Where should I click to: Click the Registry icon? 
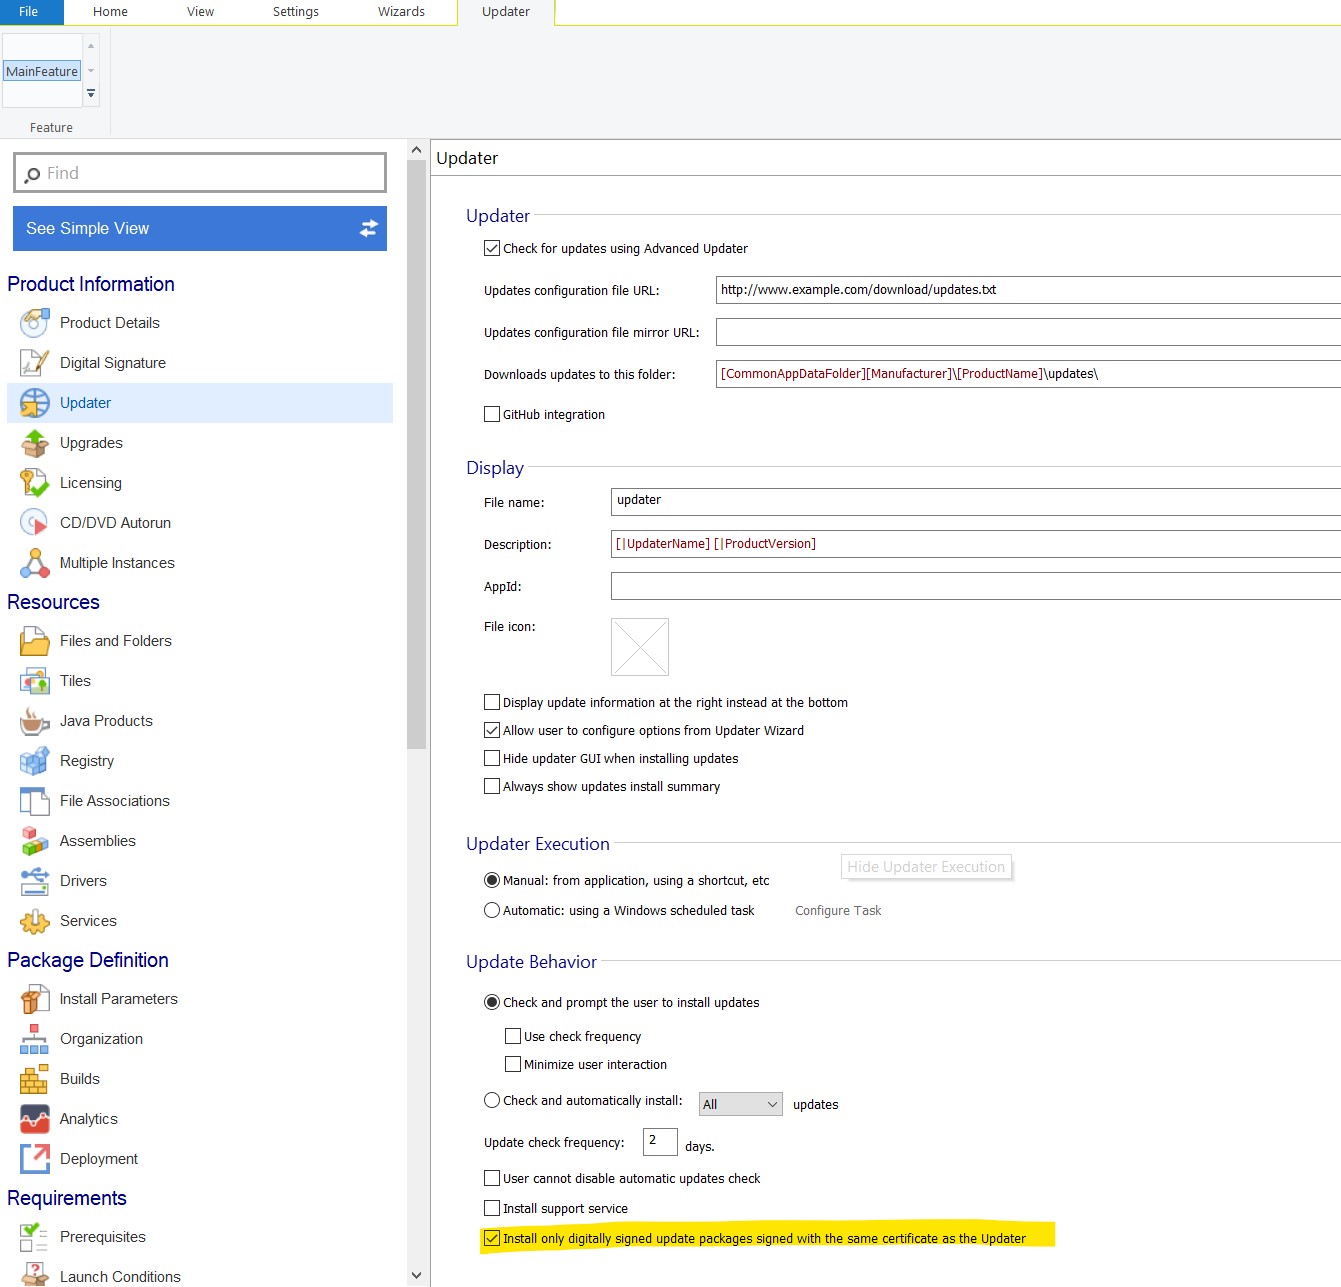pos(34,761)
